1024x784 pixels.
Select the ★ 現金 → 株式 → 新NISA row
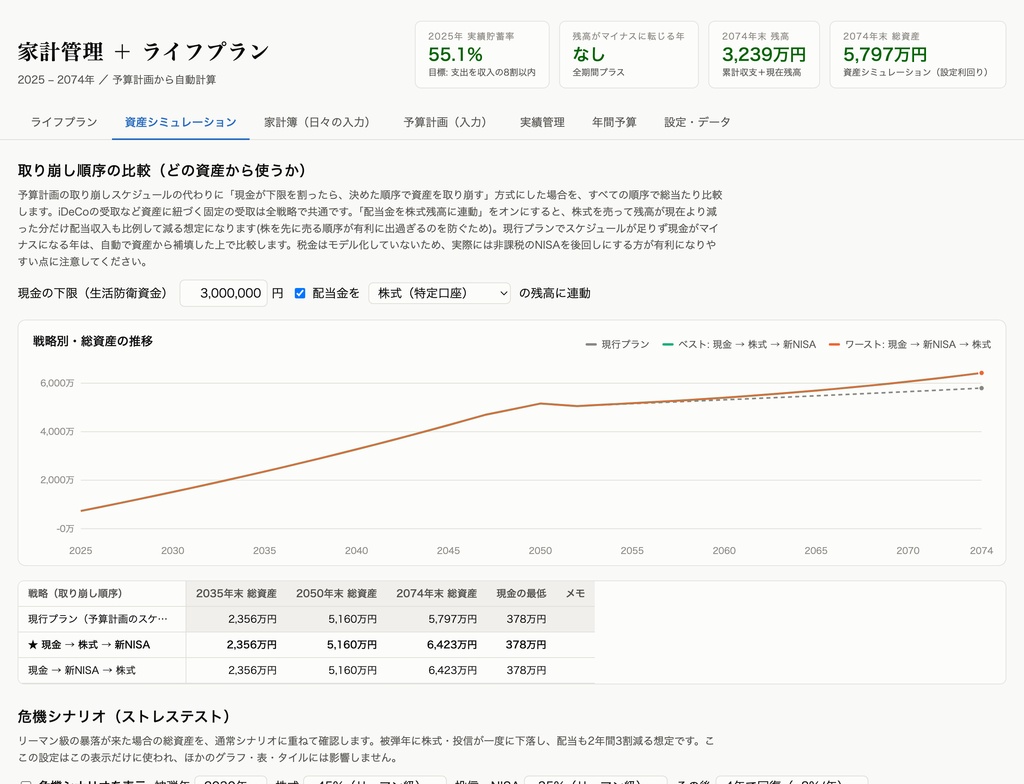306,645
